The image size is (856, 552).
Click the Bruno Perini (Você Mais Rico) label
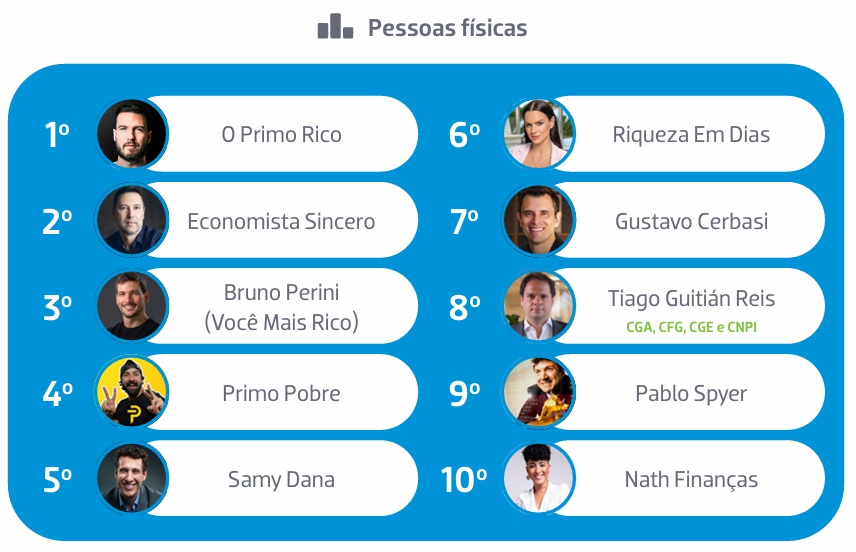tap(281, 307)
